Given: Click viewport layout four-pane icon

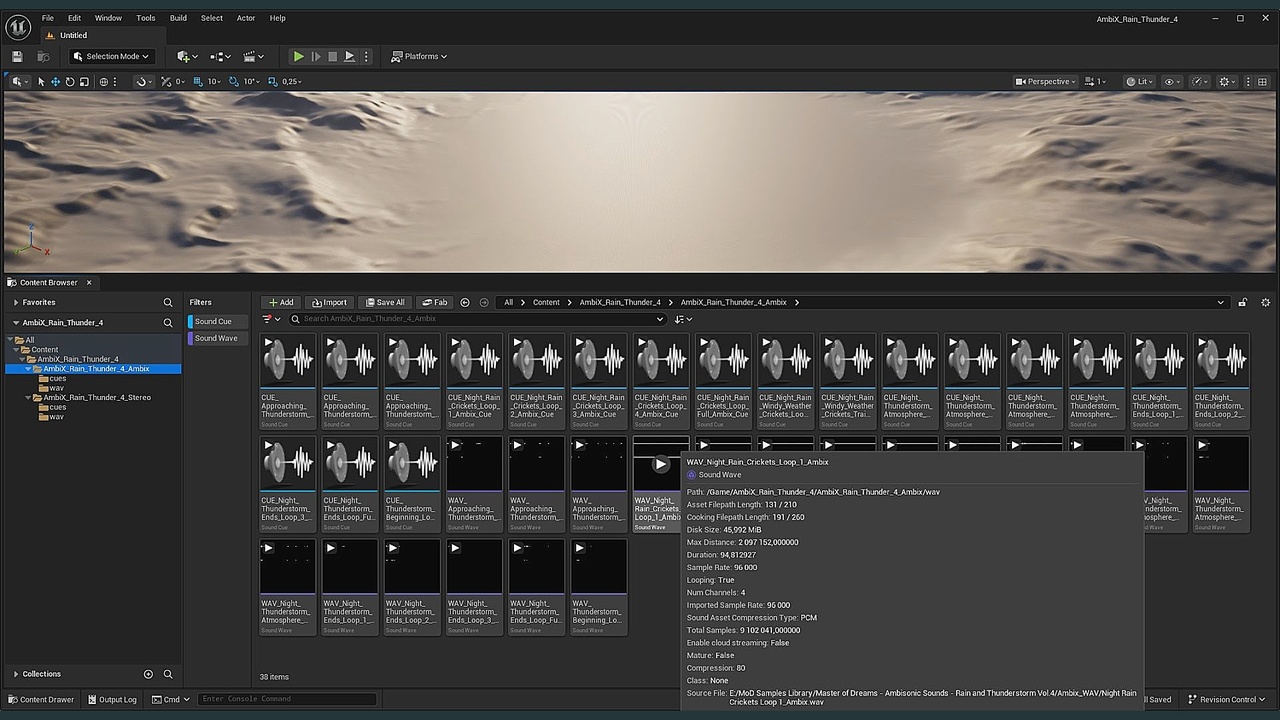Looking at the screenshot, I should (1262, 81).
